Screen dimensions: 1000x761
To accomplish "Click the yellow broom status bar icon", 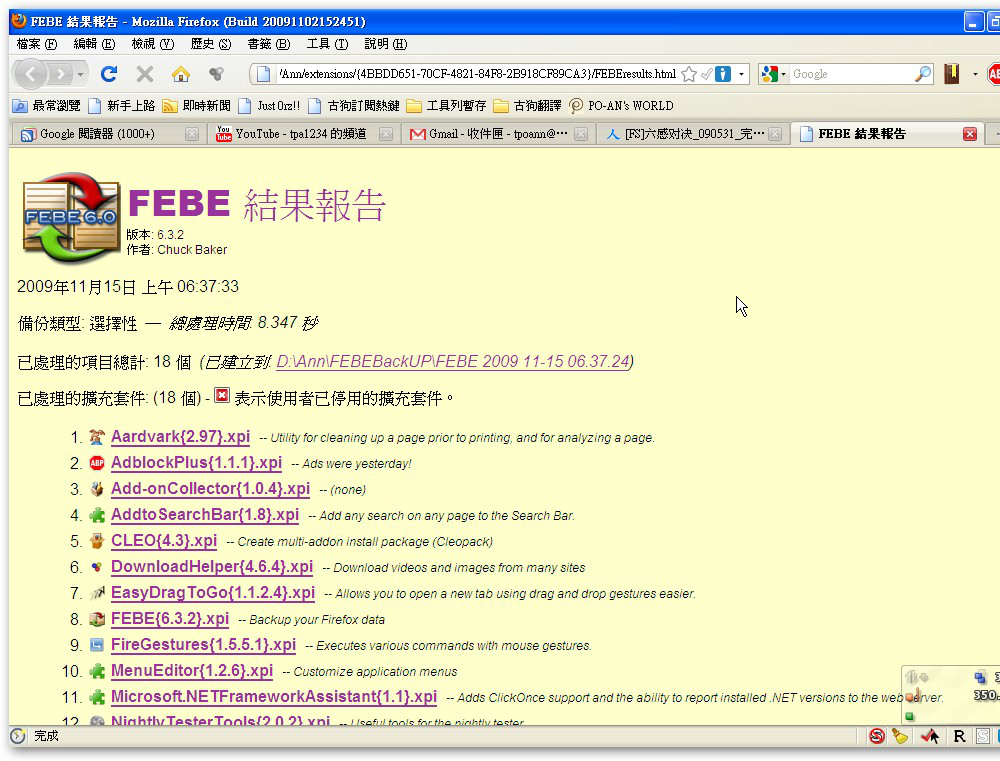I will [x=900, y=736].
